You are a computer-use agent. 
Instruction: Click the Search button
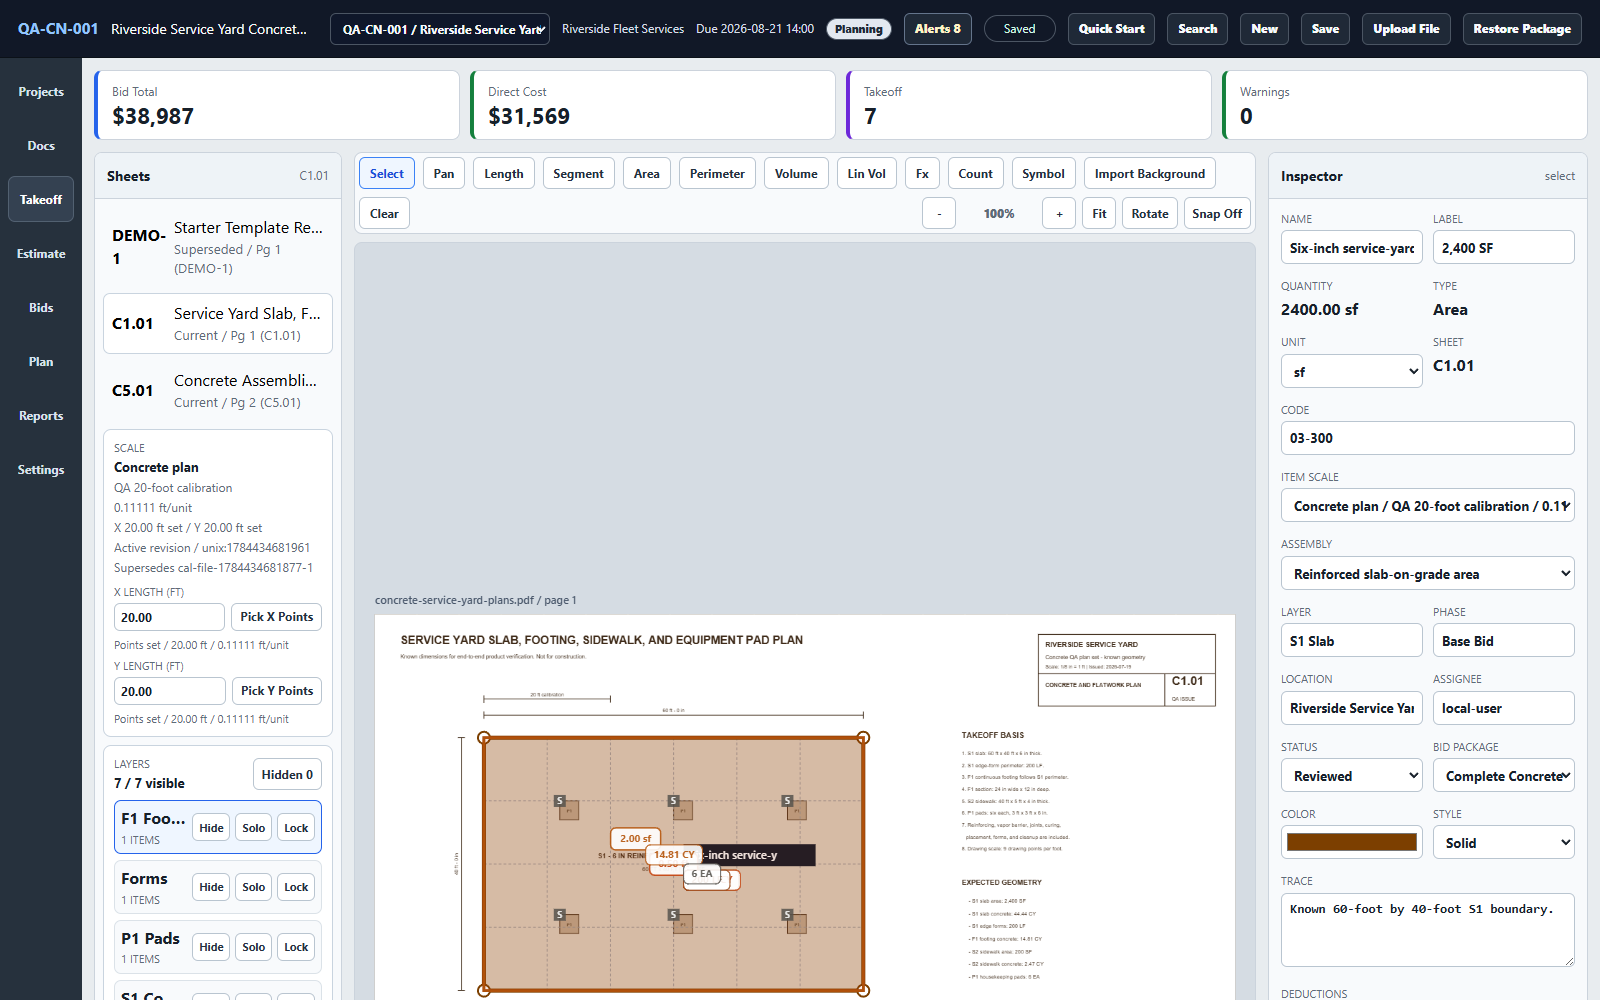pos(1197,29)
